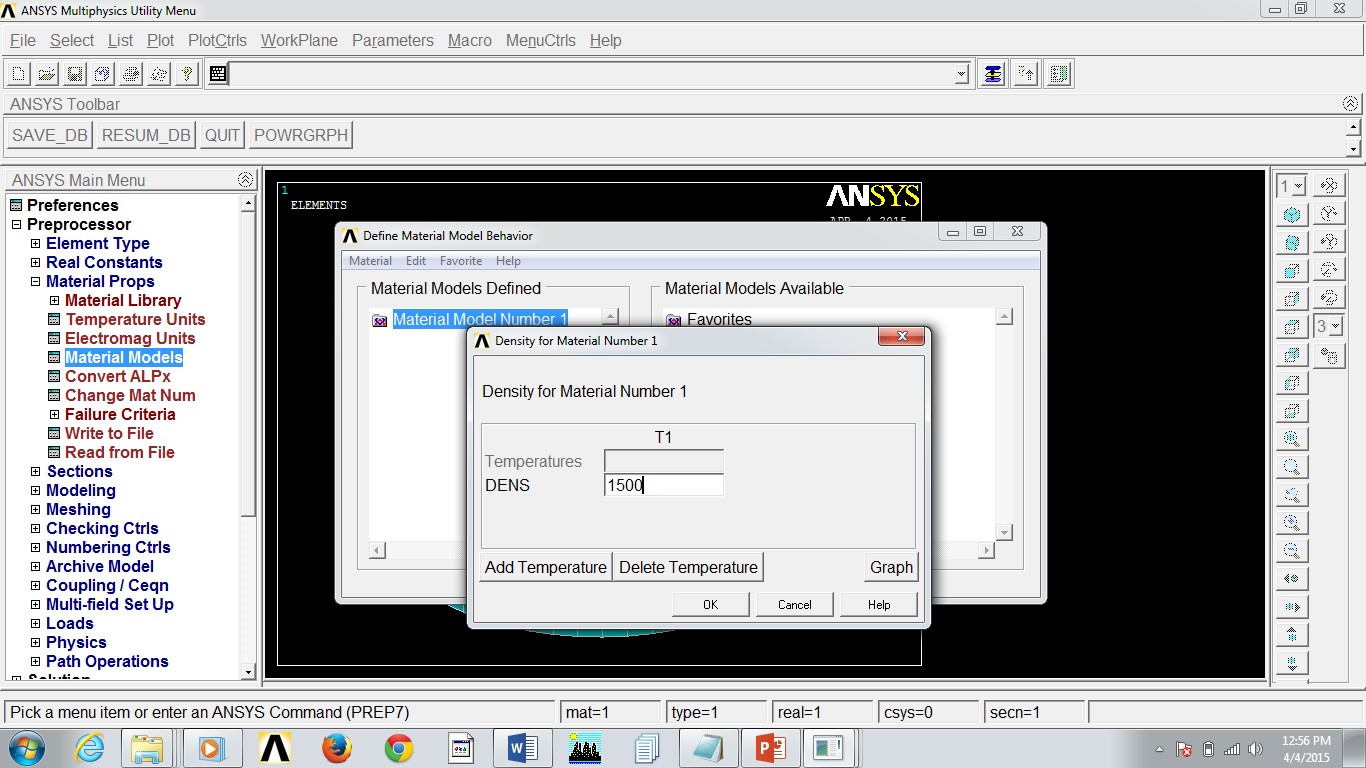
Task: Click the Pan Model Right arrow icon
Action: (x=1292, y=606)
